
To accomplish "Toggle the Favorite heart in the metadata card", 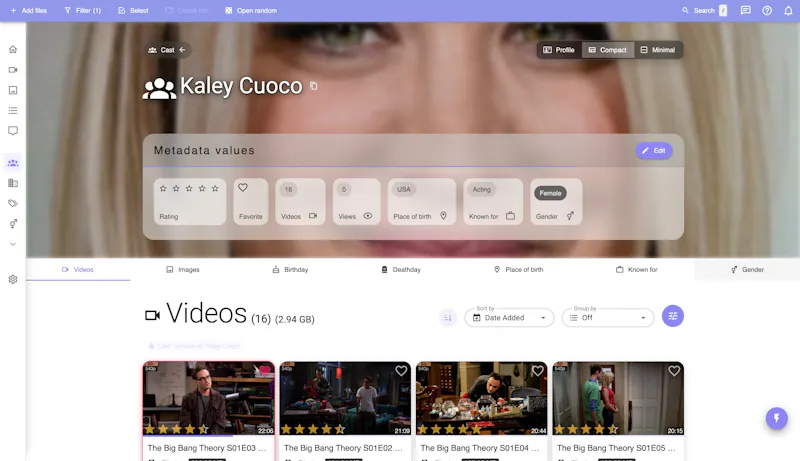I will coord(243,188).
